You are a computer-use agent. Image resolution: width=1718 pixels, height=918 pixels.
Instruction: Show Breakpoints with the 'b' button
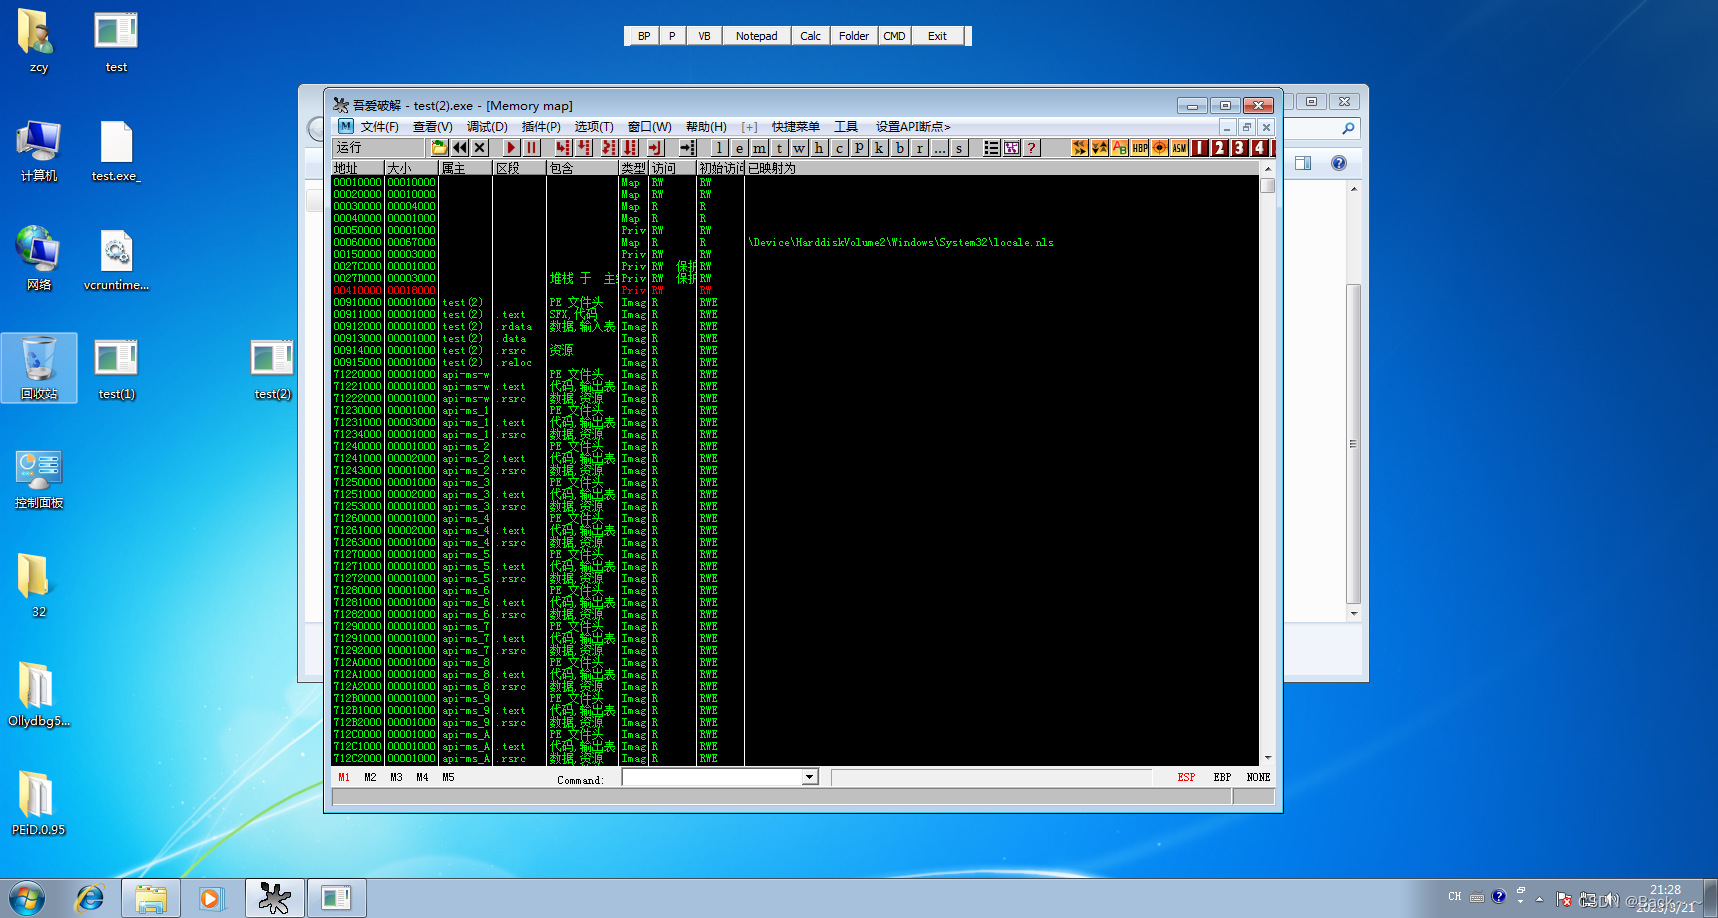click(x=899, y=148)
